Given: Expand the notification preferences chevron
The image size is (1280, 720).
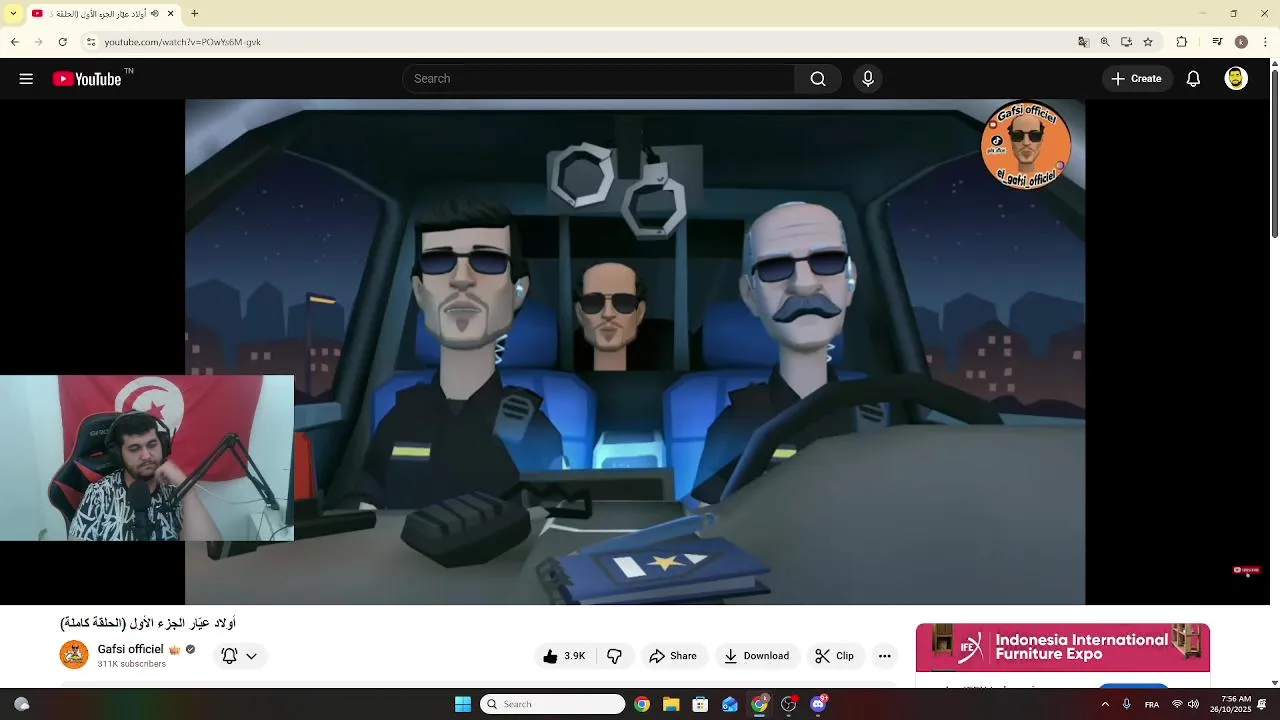Looking at the screenshot, I should coord(251,656).
